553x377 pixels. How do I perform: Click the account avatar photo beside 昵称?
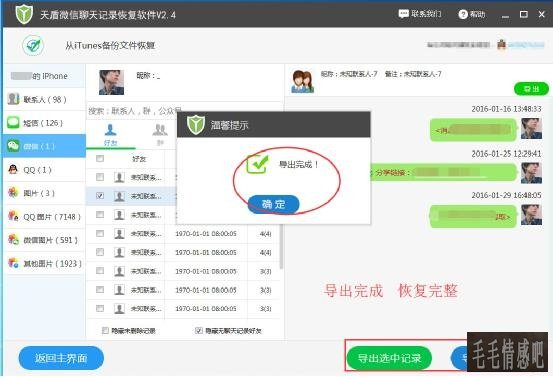(x=111, y=82)
